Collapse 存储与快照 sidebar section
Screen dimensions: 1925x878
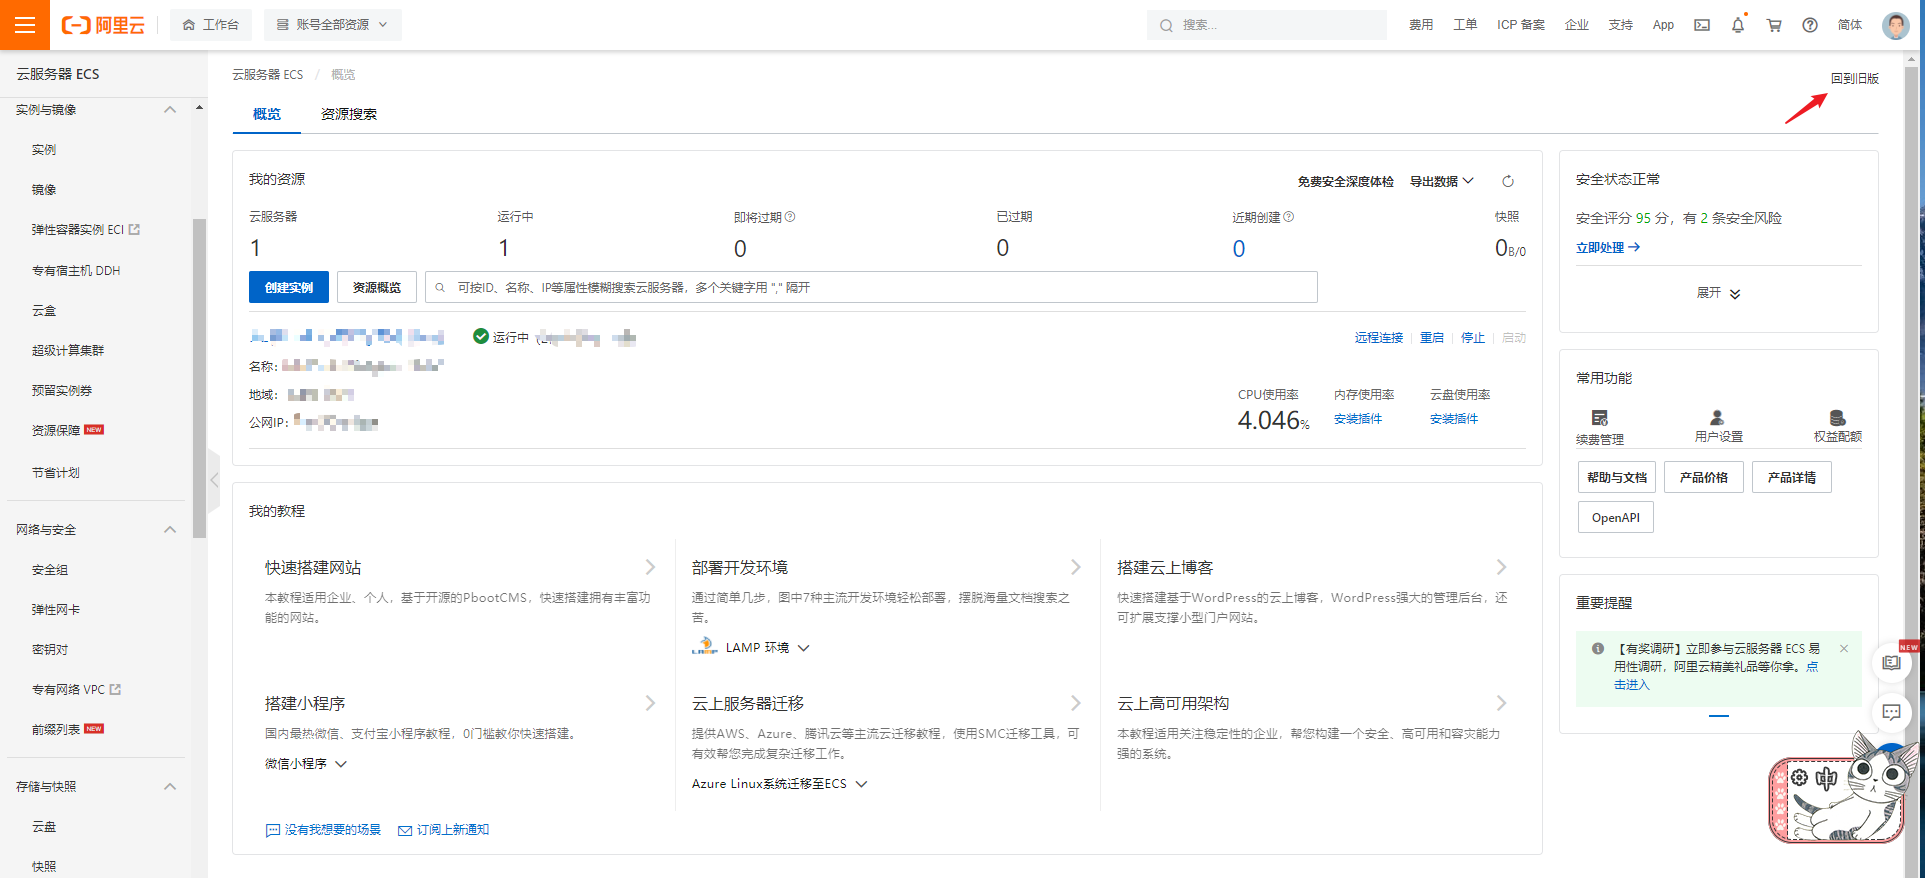click(x=170, y=787)
